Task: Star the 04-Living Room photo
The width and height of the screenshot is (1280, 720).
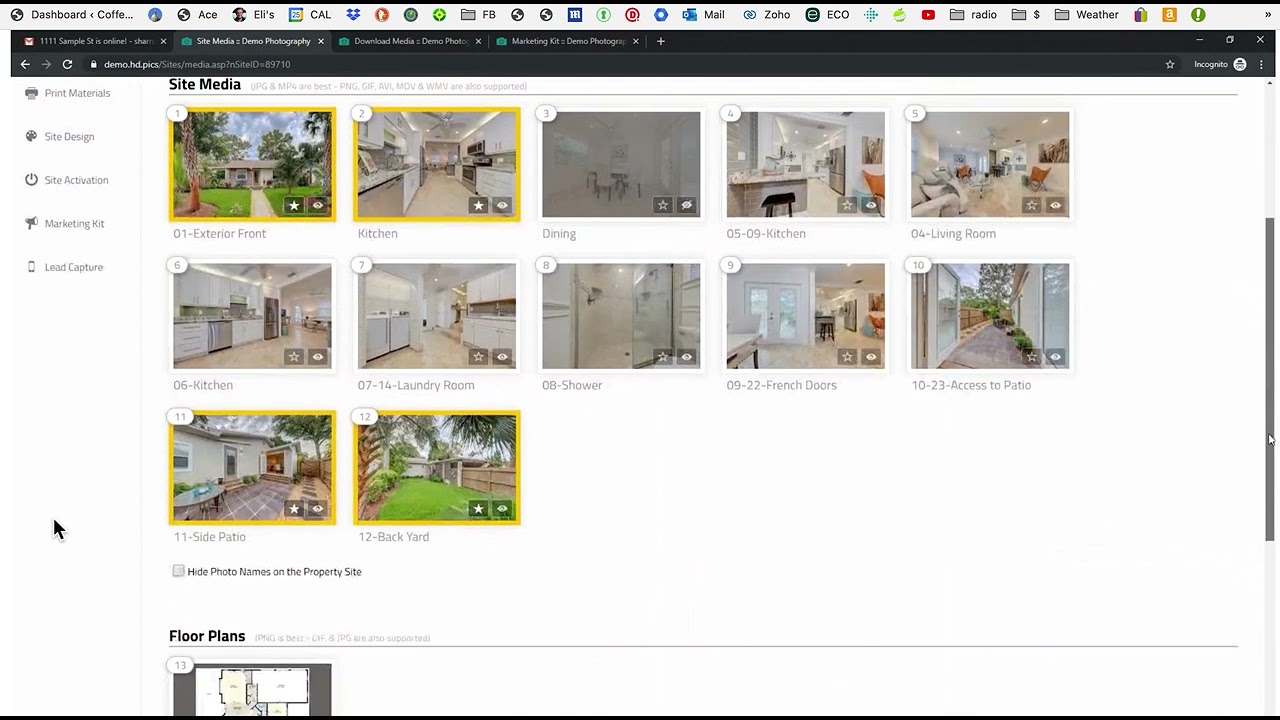Action: tap(1031, 205)
